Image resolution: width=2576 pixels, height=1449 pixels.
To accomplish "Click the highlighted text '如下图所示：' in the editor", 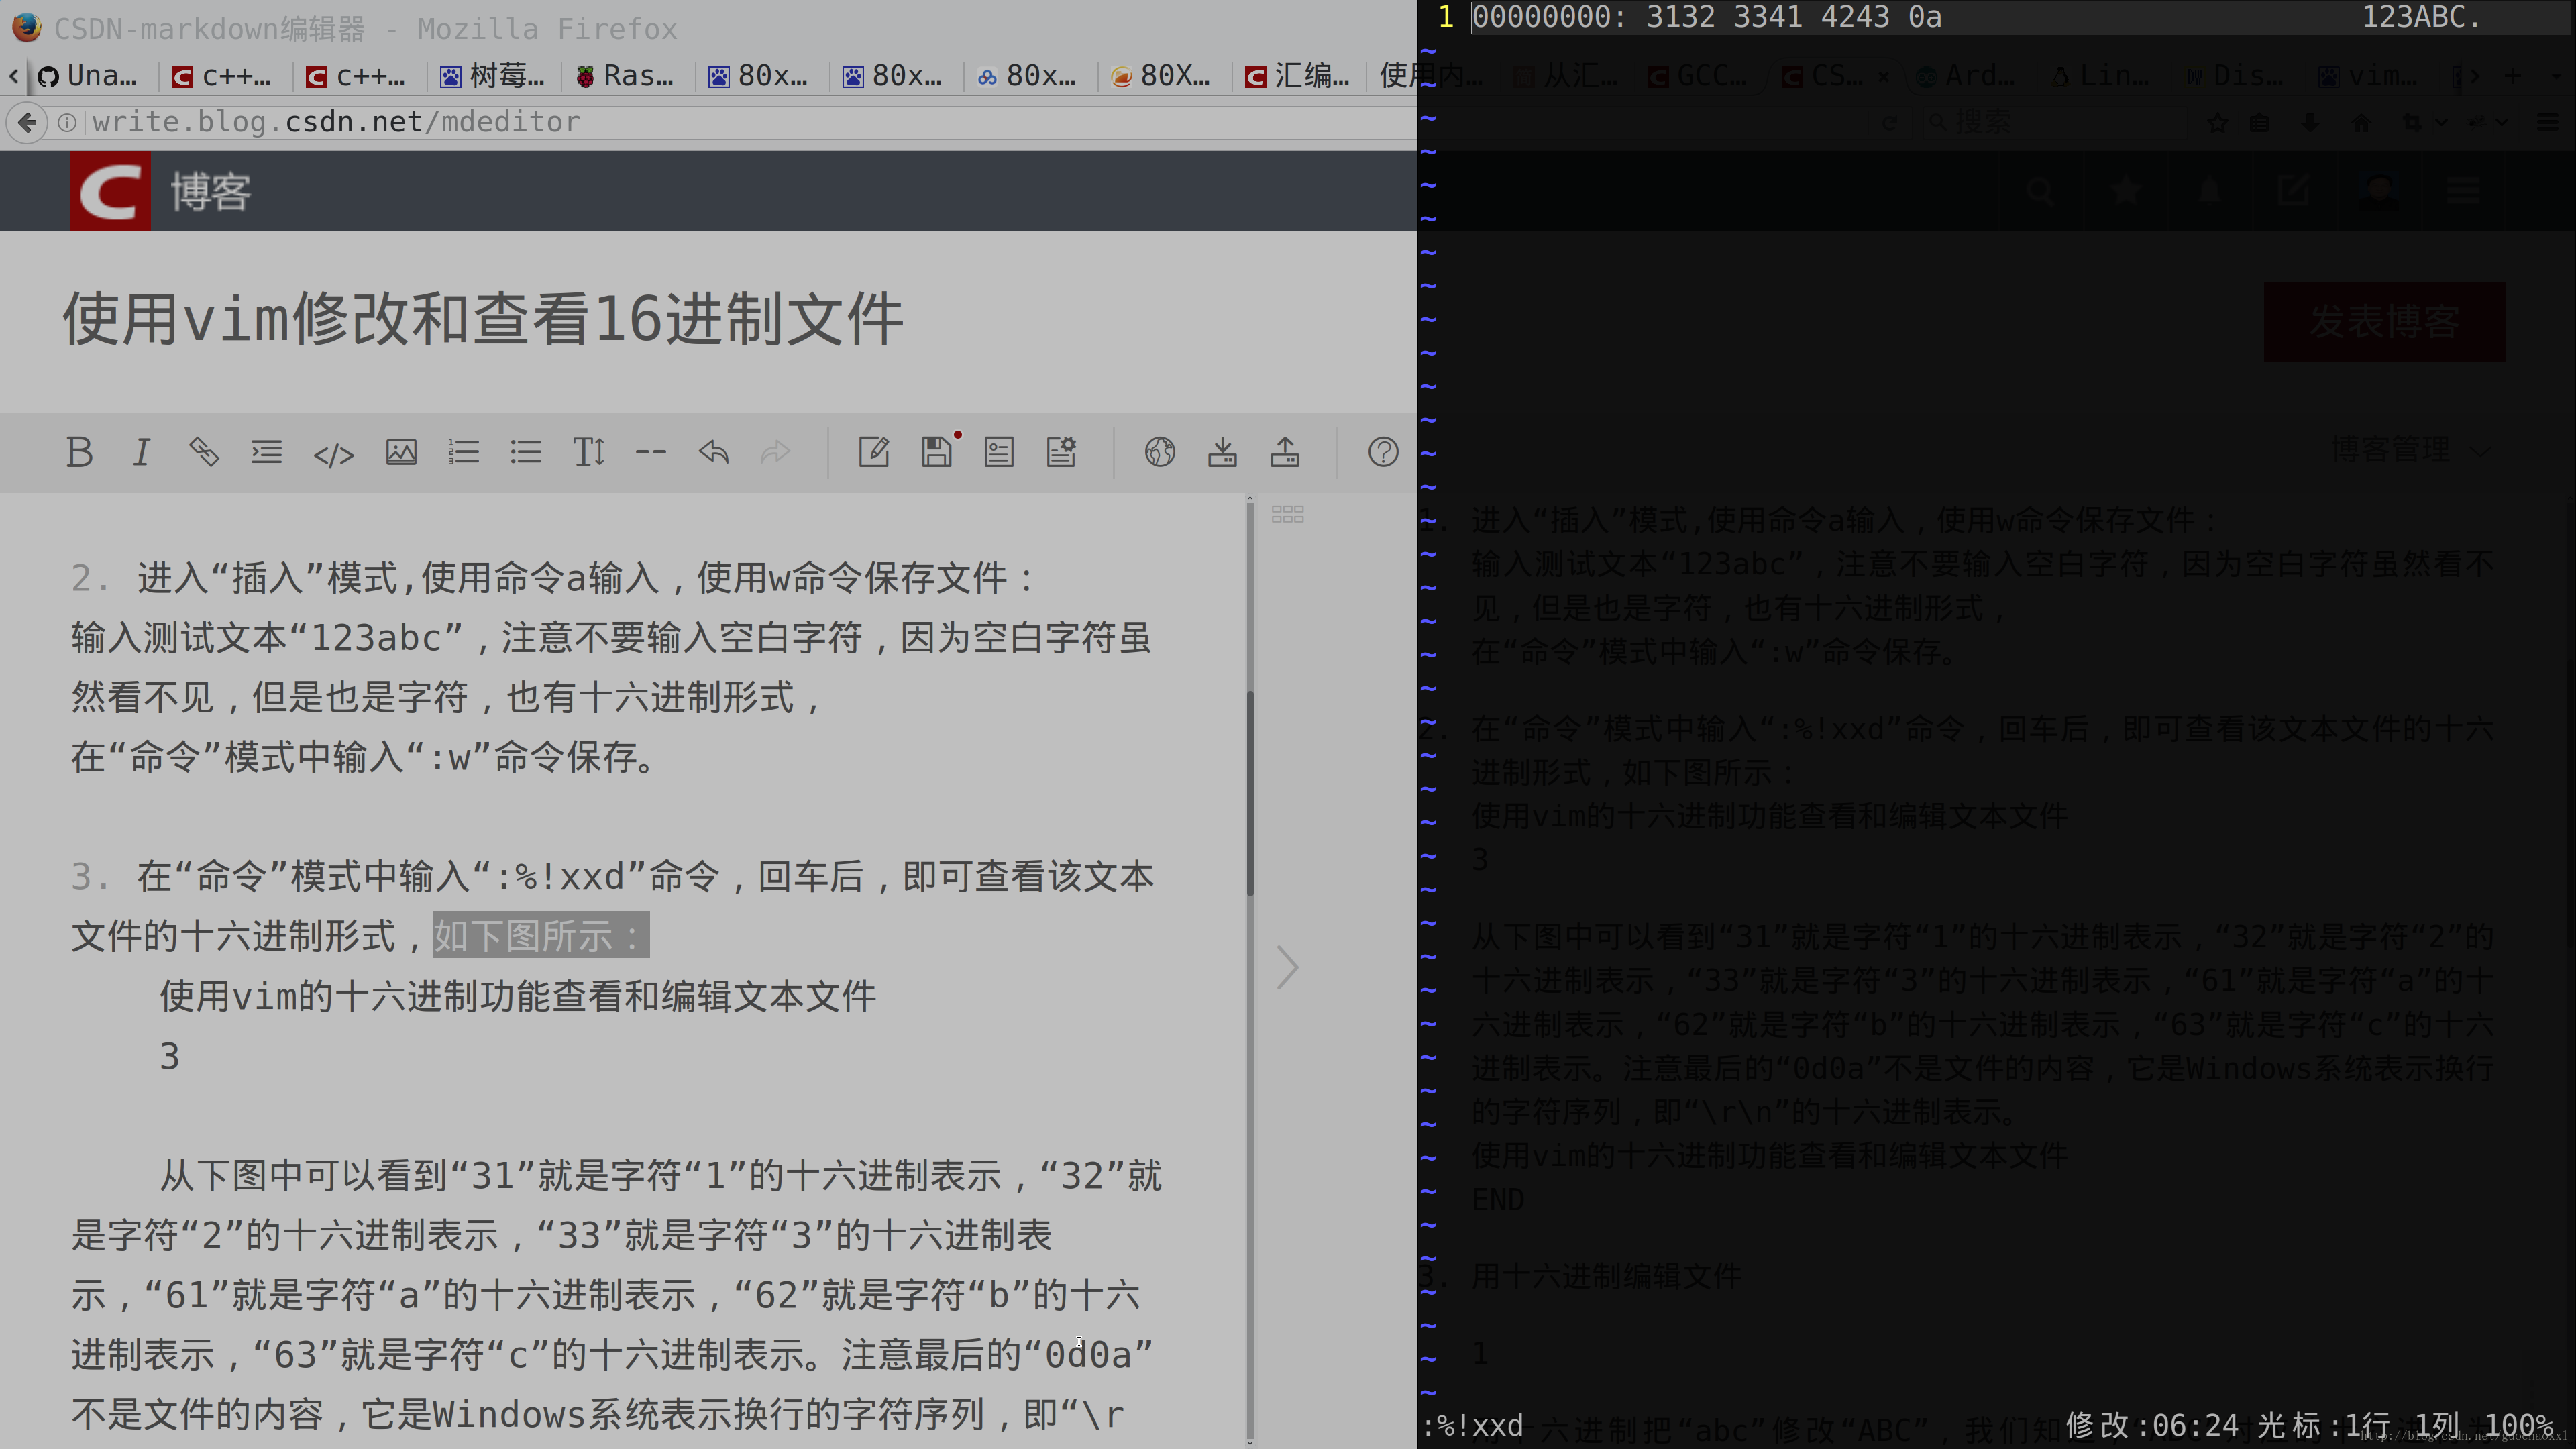I will 540,936.
